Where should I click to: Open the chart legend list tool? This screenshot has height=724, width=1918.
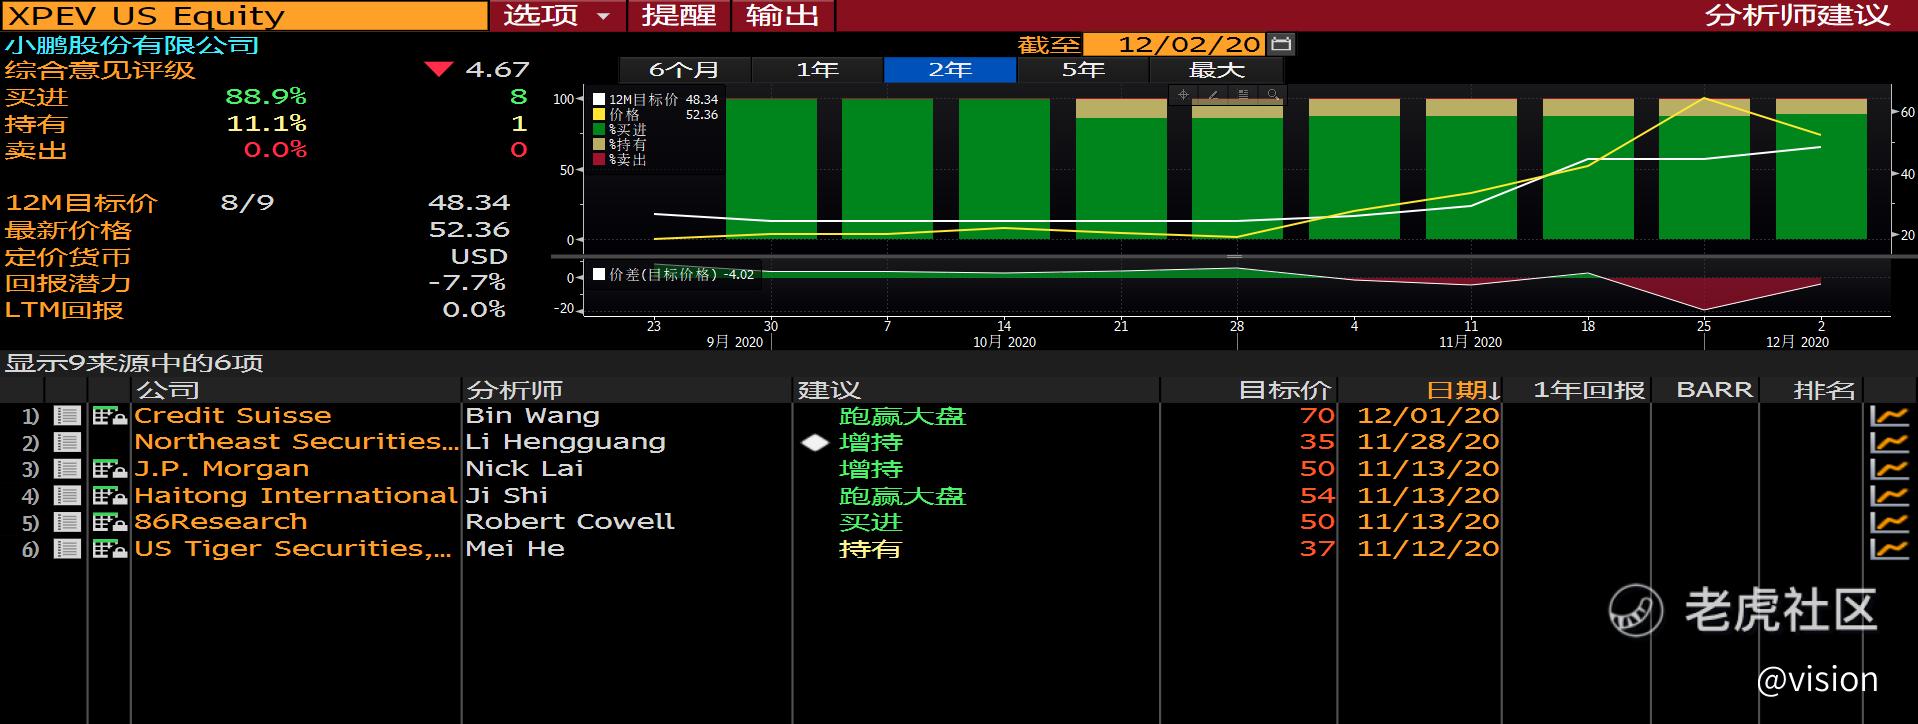[1243, 95]
